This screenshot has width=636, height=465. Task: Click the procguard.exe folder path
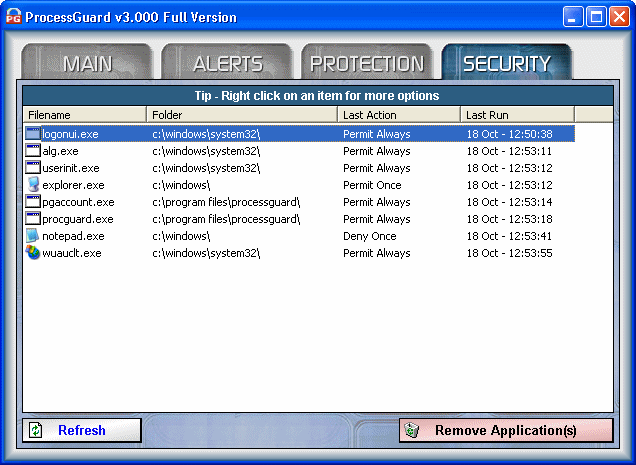[x=226, y=219]
